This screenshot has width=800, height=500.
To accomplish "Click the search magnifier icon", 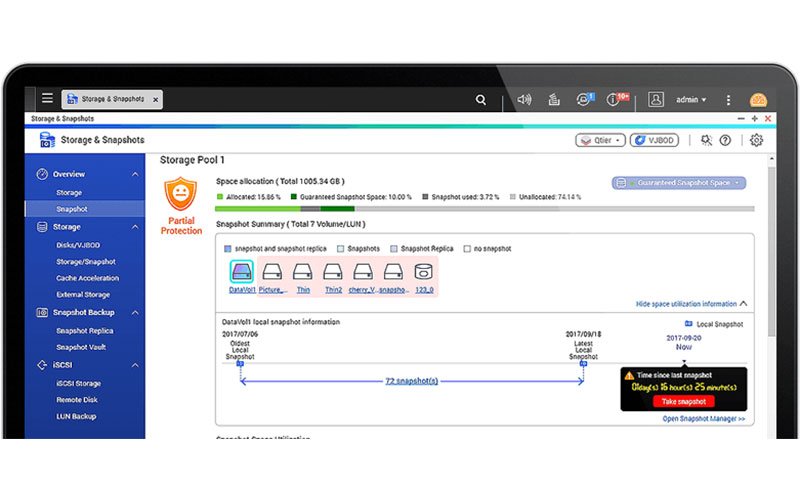I will pyautogui.click(x=481, y=100).
